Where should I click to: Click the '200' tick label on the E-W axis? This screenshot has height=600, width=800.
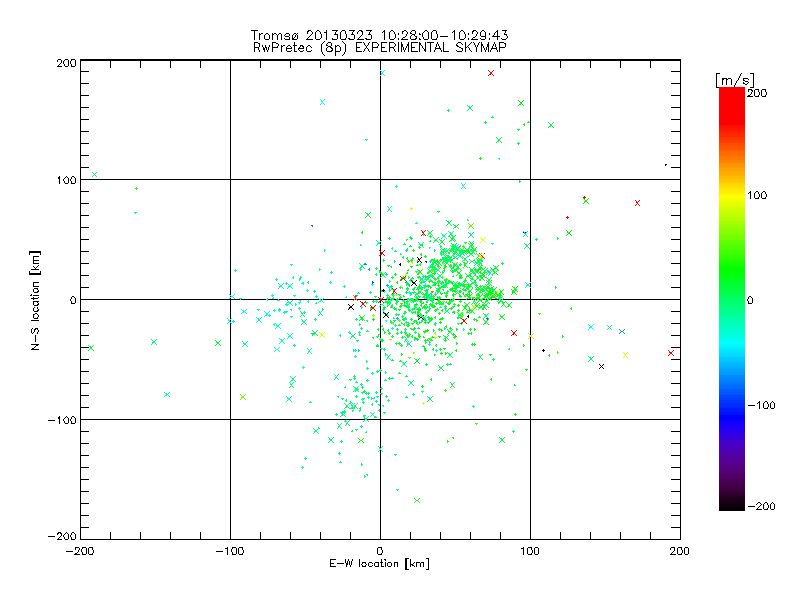(x=680, y=551)
